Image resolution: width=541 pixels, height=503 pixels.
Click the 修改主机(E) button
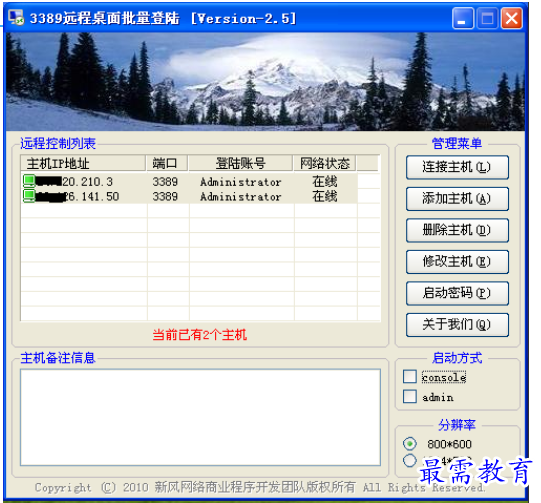click(457, 262)
